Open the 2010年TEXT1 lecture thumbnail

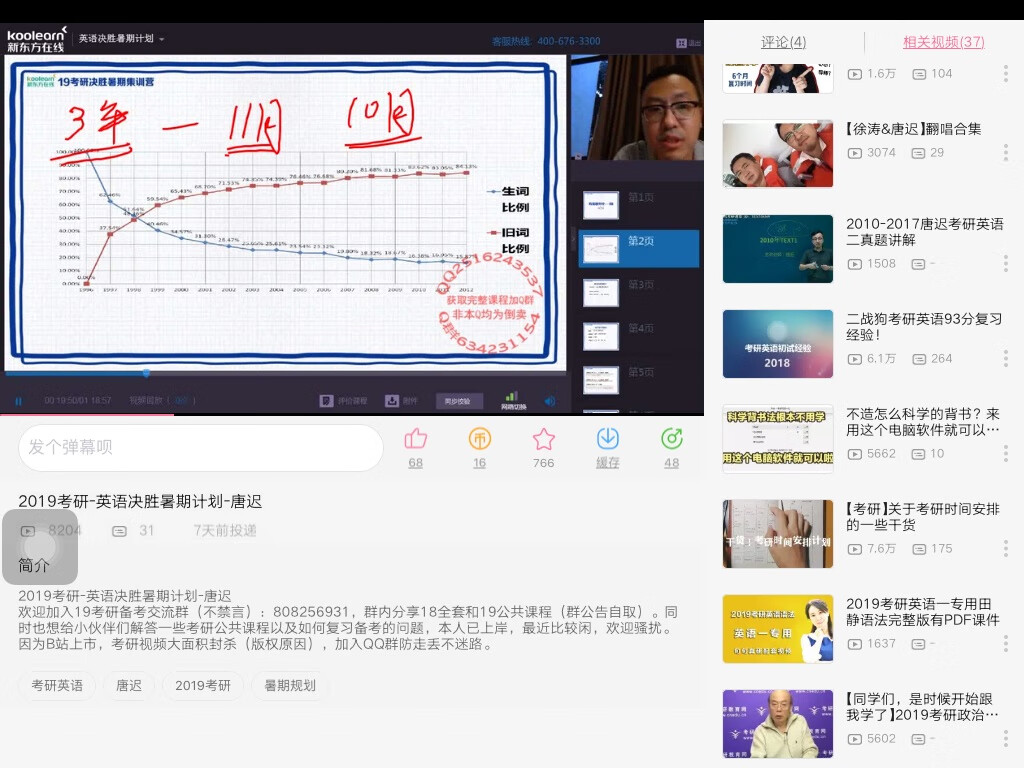[778, 249]
